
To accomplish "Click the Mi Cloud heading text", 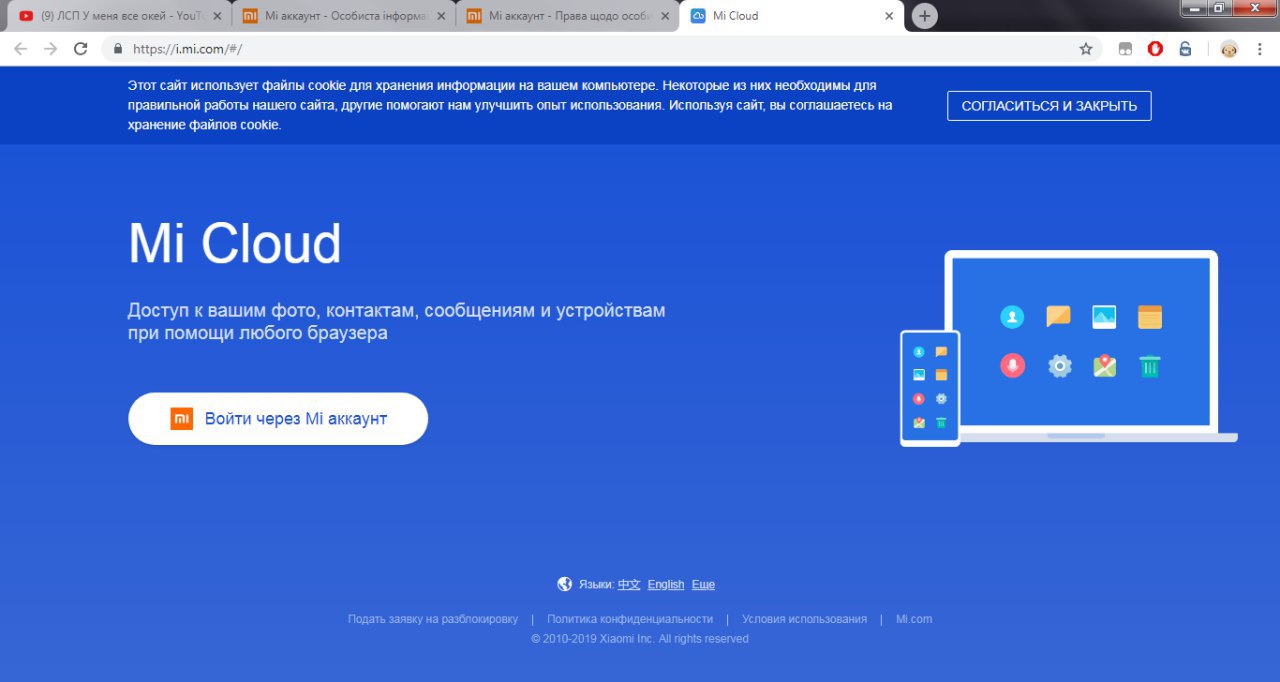I will [235, 243].
